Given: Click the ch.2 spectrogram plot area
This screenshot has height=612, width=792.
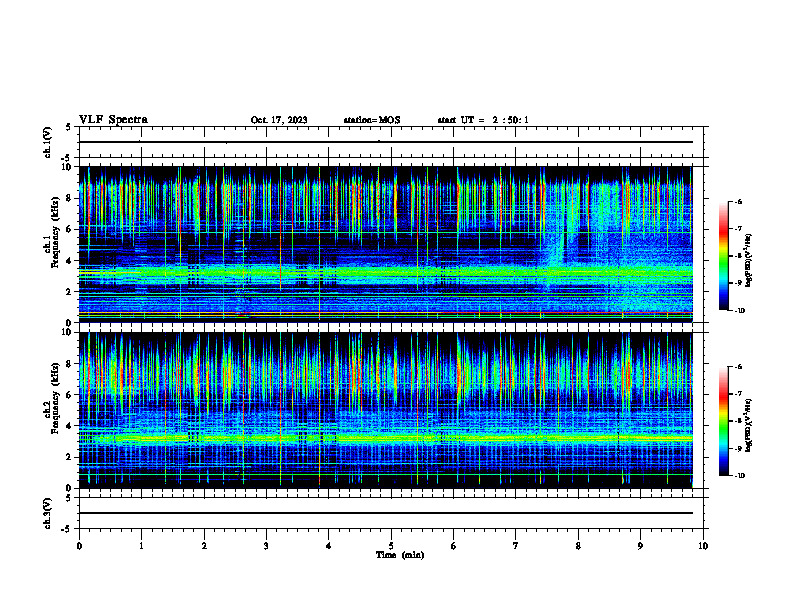Looking at the screenshot, I should coord(386,410).
